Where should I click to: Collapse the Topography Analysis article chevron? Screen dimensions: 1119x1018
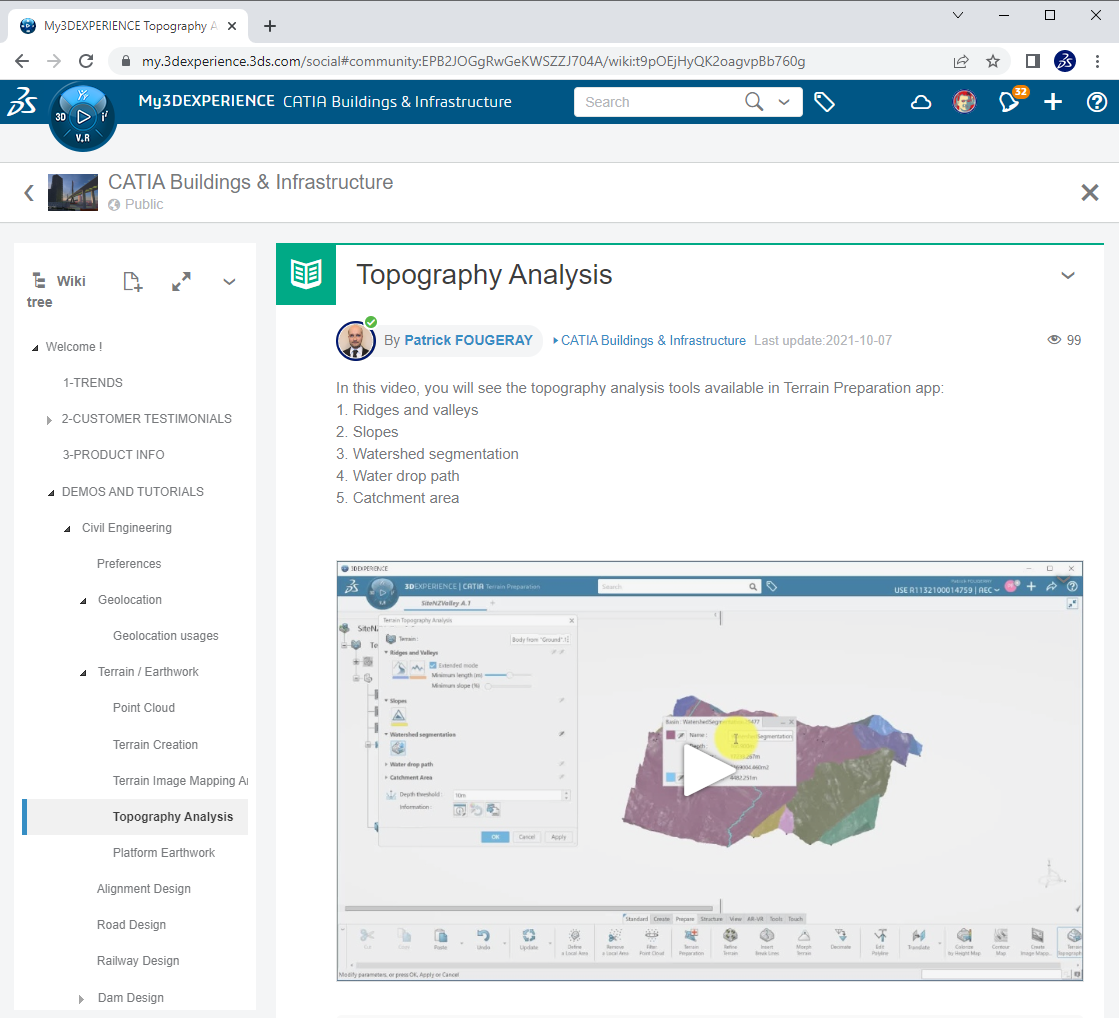coord(1067,275)
